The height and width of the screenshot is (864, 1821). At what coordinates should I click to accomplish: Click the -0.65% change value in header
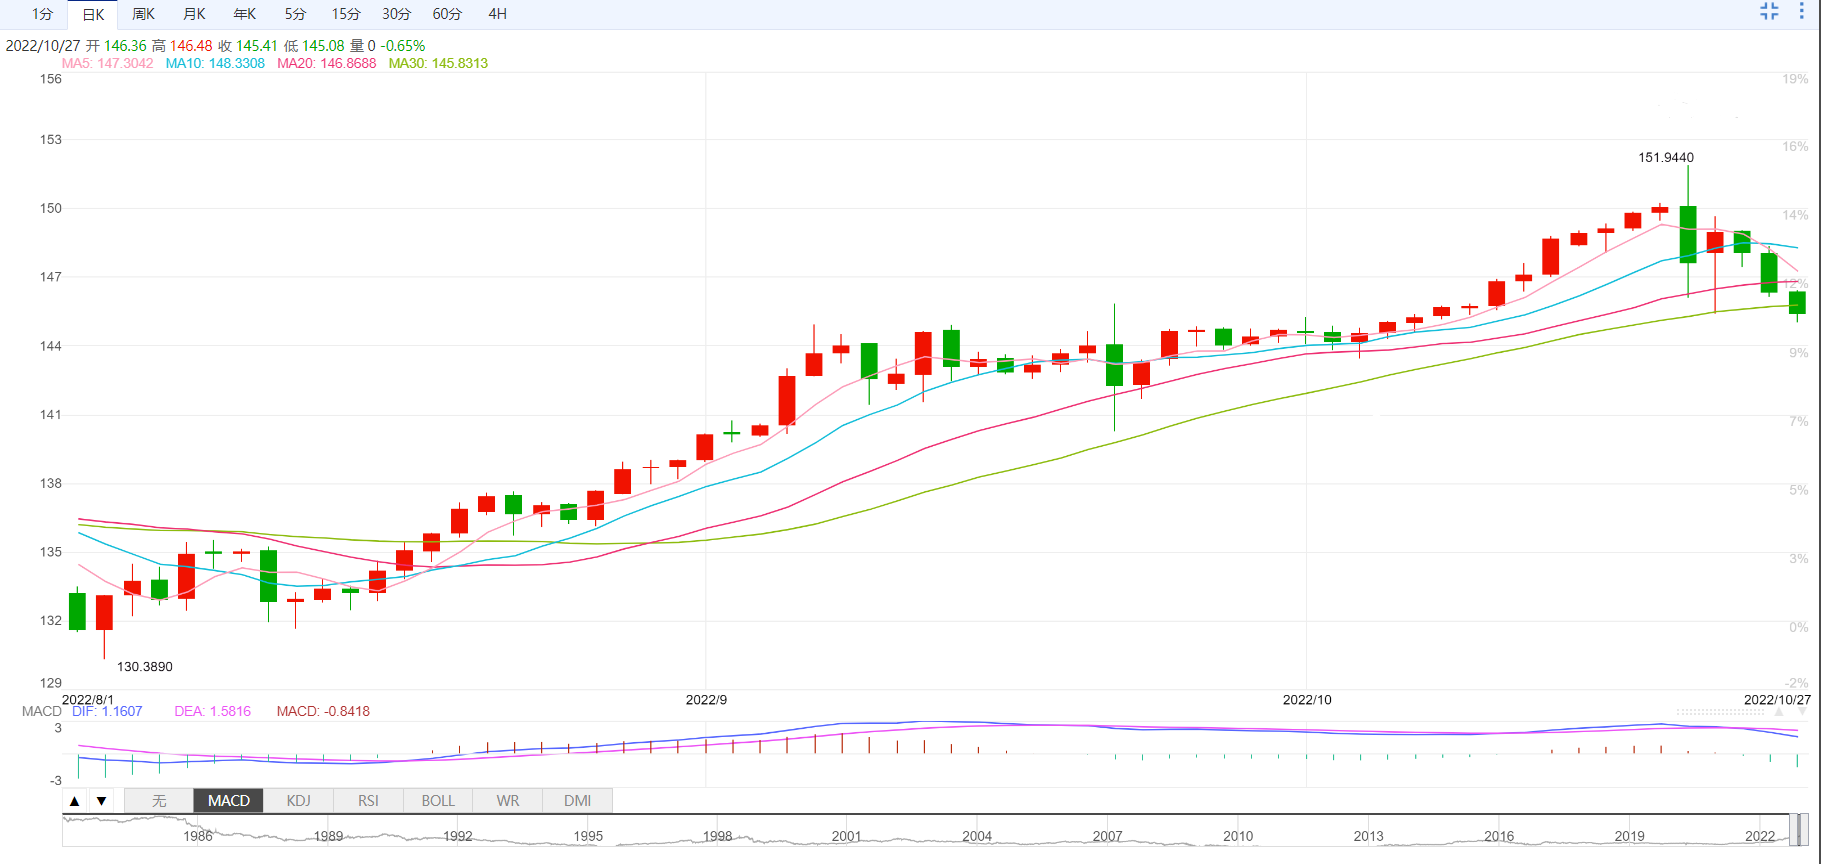click(403, 46)
